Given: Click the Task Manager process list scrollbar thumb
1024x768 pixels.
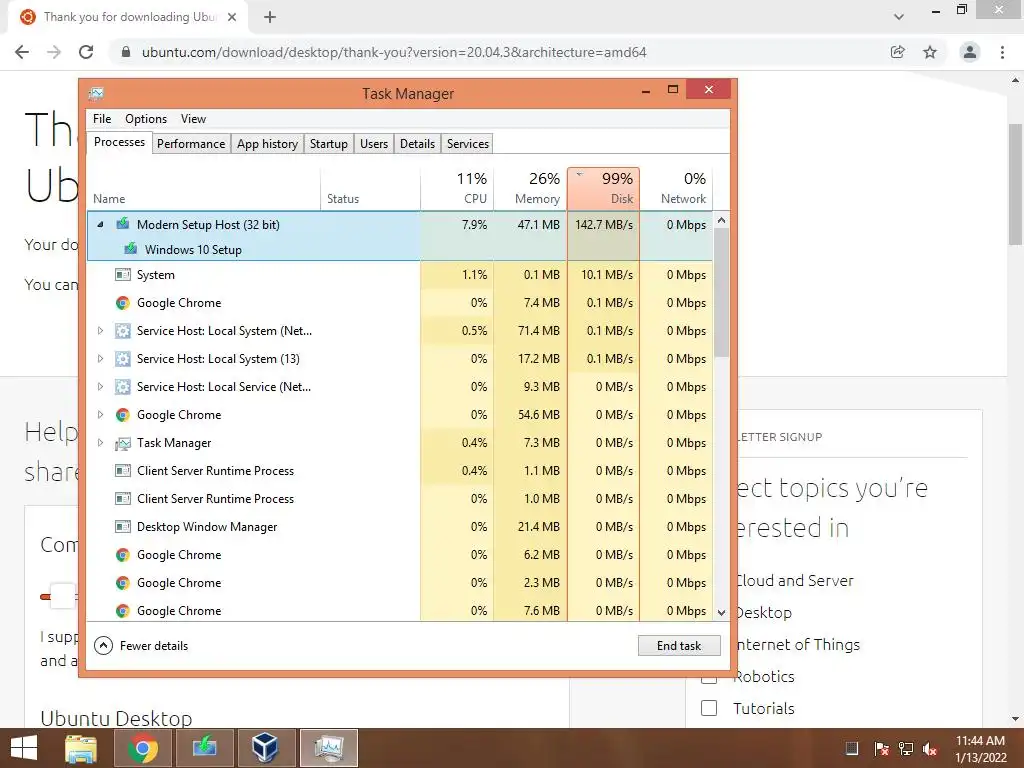Looking at the screenshot, I should pyautogui.click(x=721, y=293).
